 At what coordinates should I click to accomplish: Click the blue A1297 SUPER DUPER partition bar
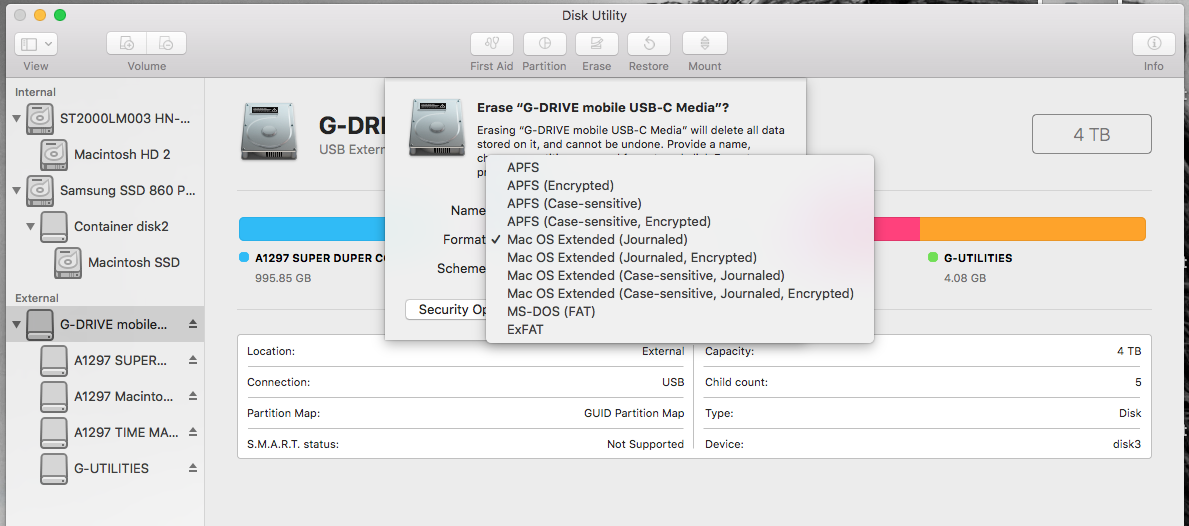tap(312, 229)
